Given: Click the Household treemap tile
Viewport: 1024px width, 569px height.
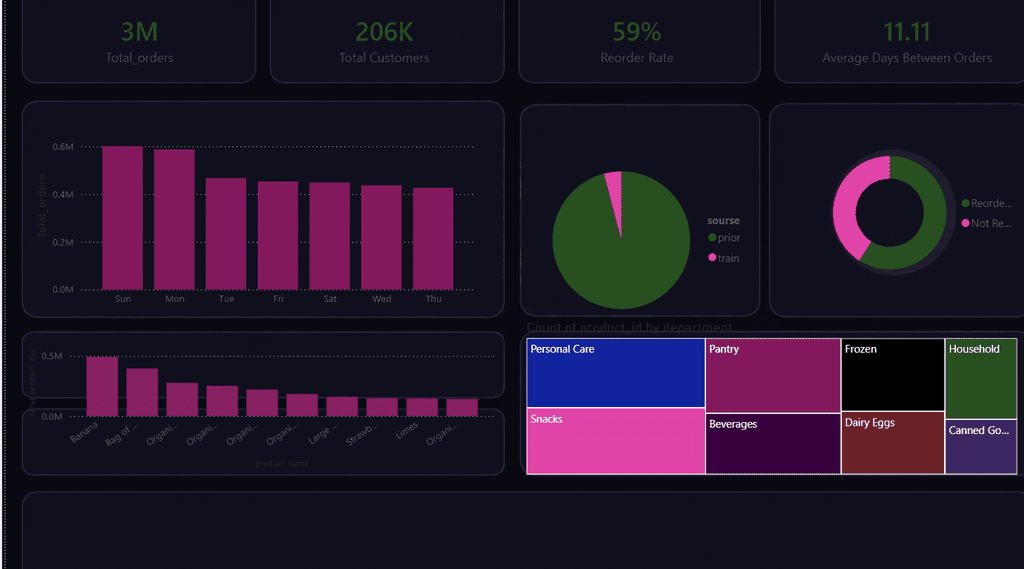Looking at the screenshot, I should pos(981,379).
